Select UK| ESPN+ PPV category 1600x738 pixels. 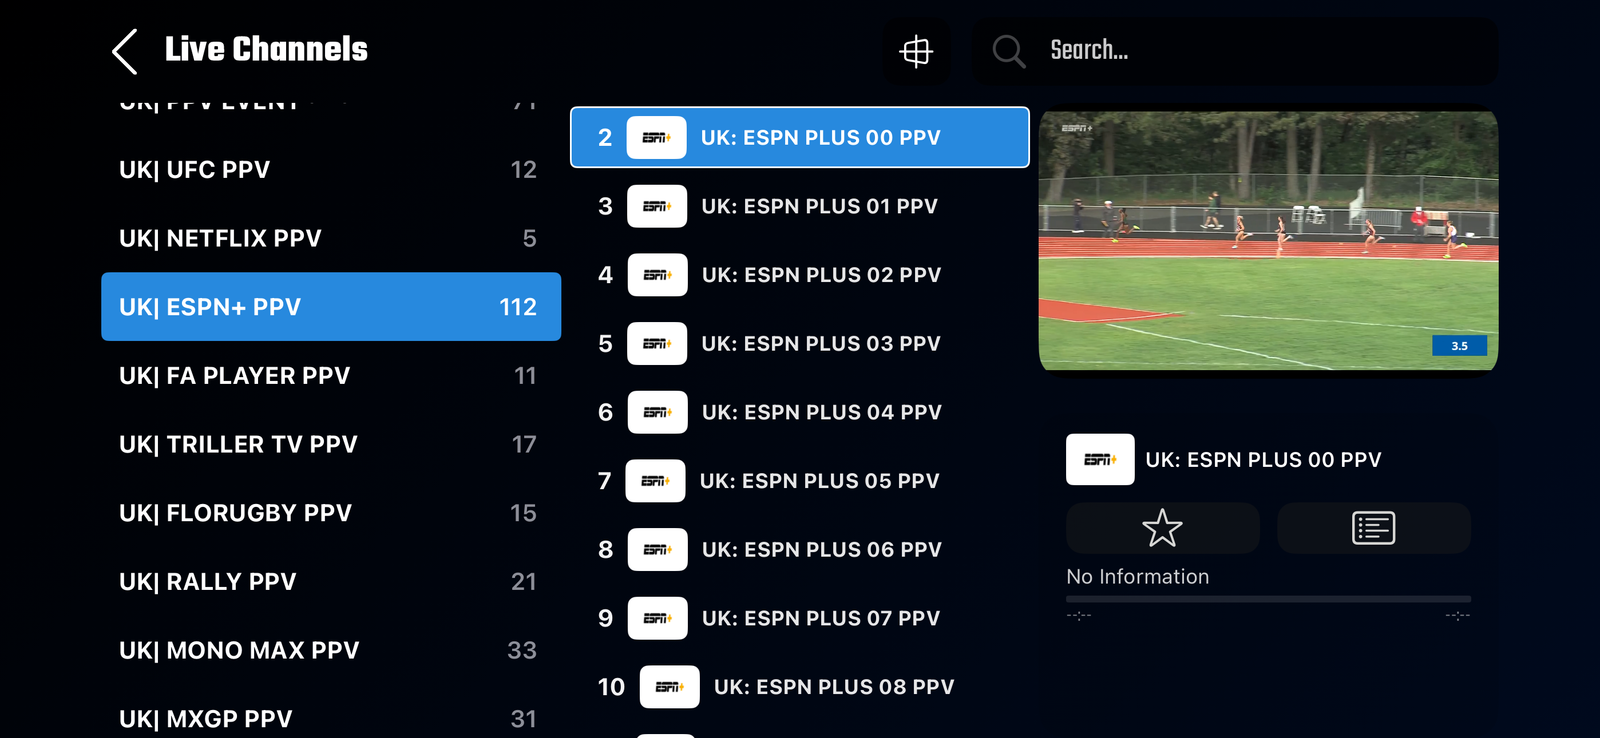331,307
